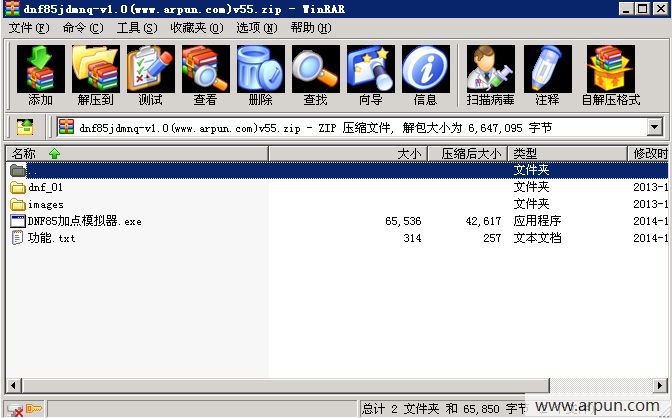The width and height of the screenshot is (672, 418).
Task: Select the dnf_01 folder name
Action: (x=45, y=187)
